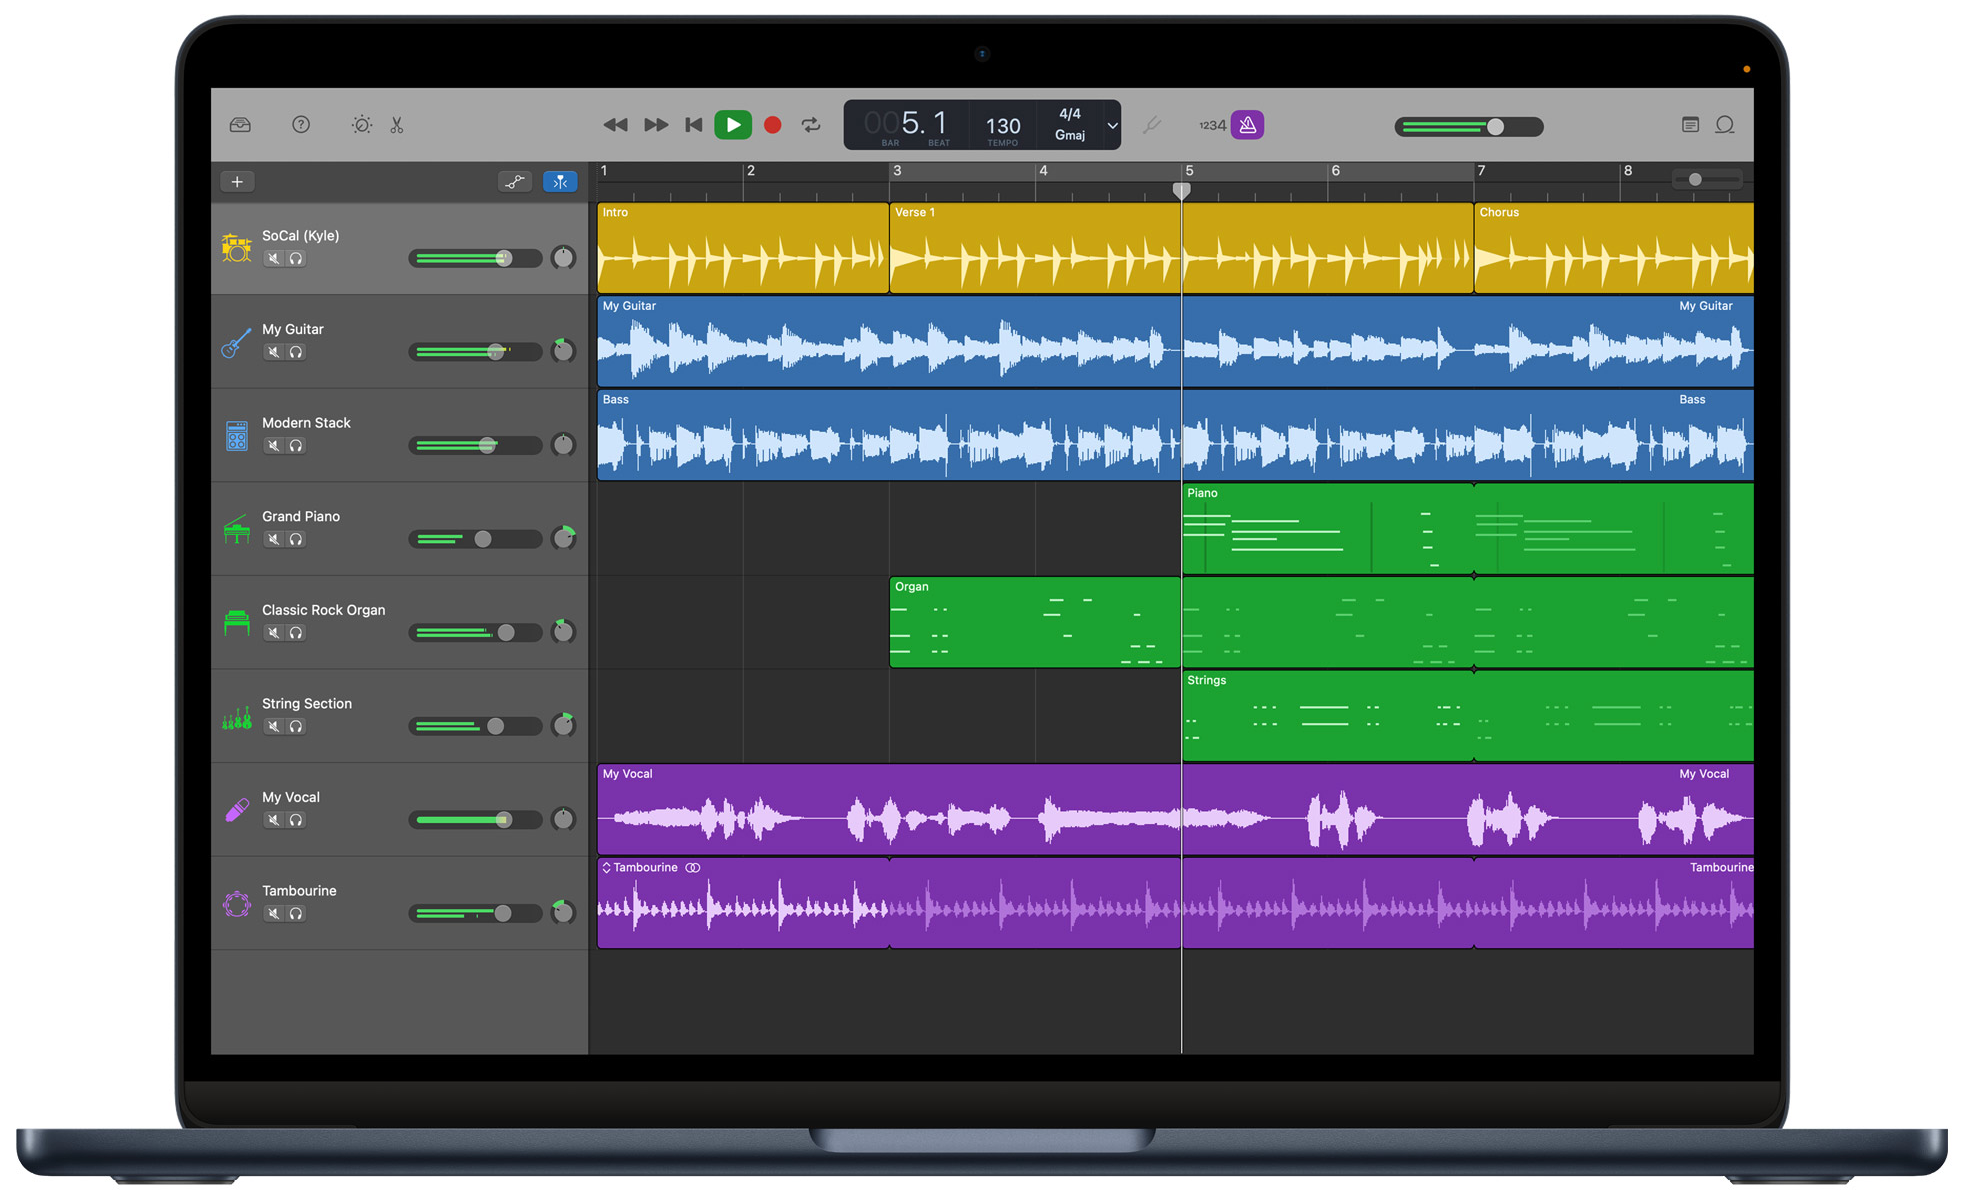Click the Gmaj key signature
This screenshot has height=1198, width=1964.
[1070, 135]
